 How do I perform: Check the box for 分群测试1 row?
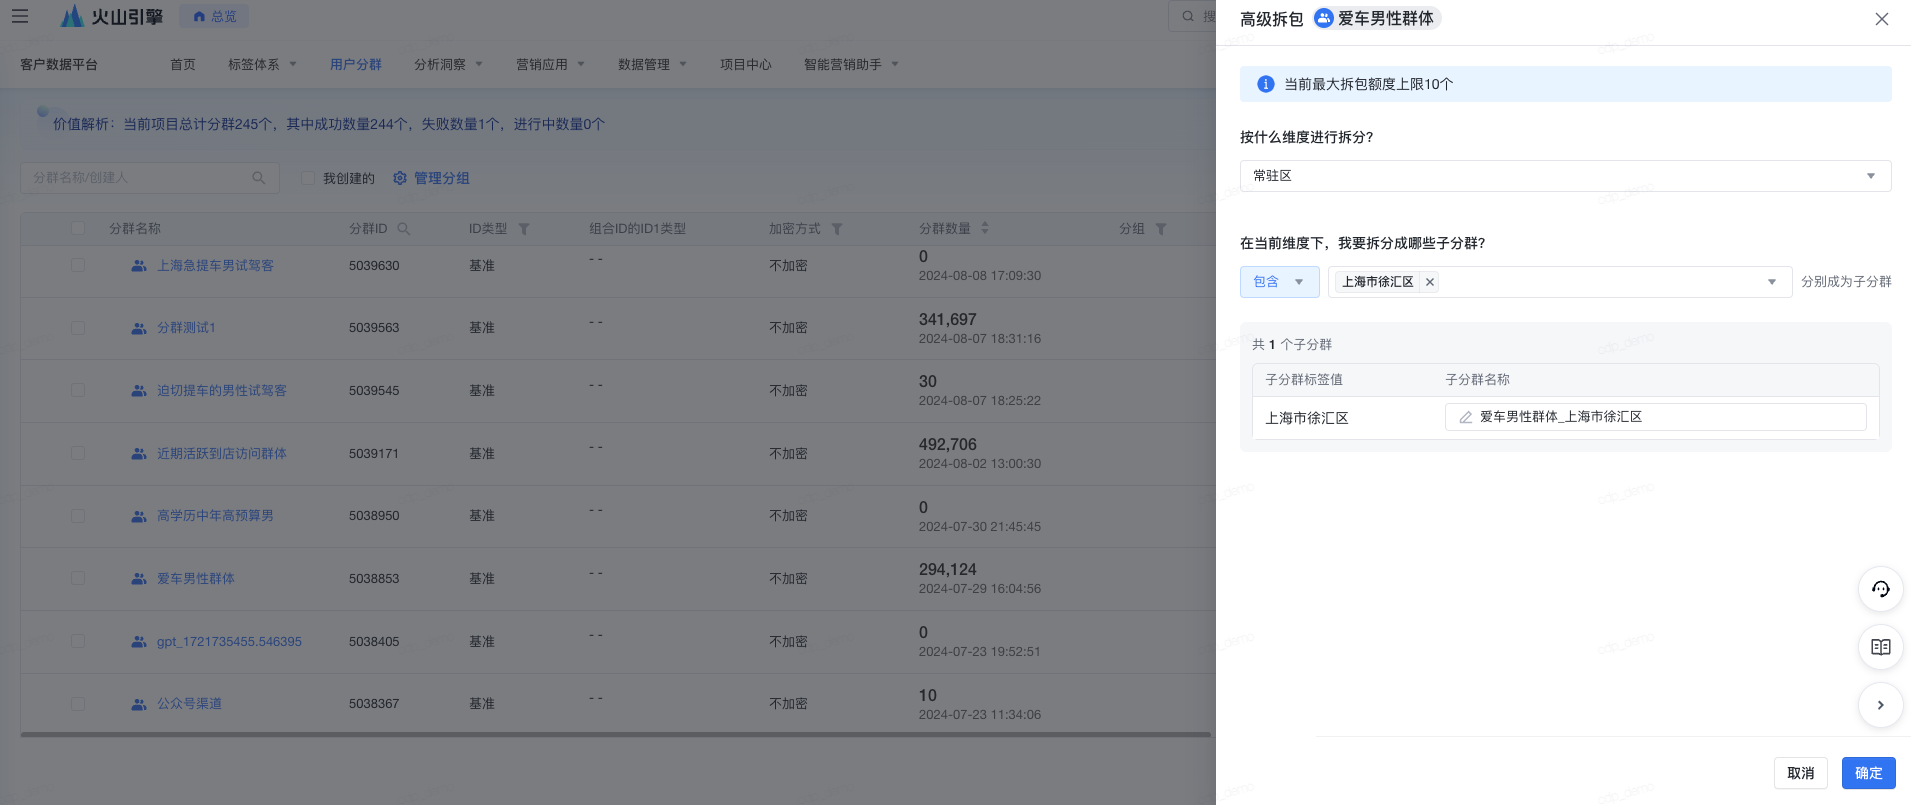(78, 328)
